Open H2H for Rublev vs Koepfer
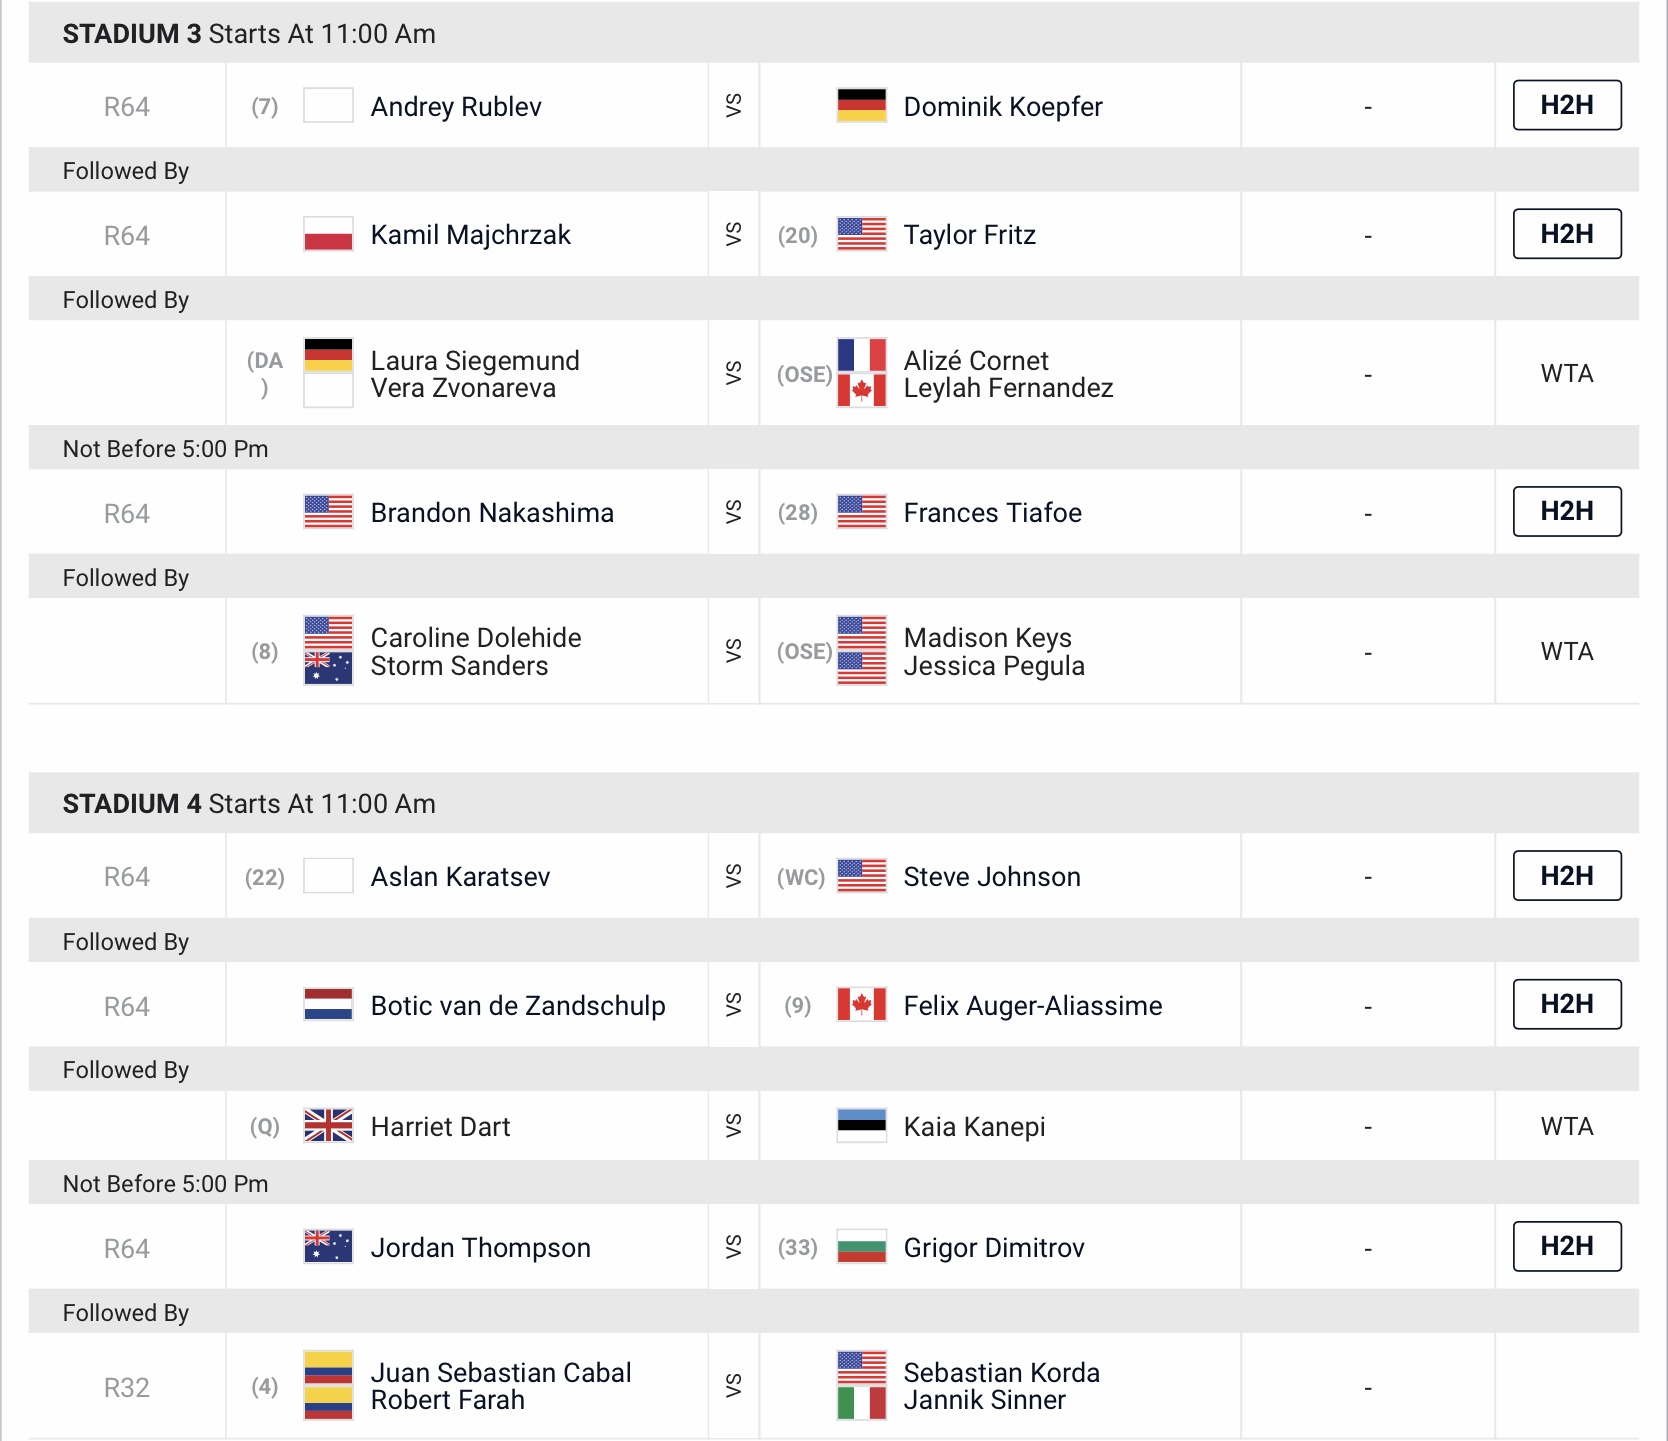Image resolution: width=1668 pixels, height=1441 pixels. pyautogui.click(x=1567, y=105)
